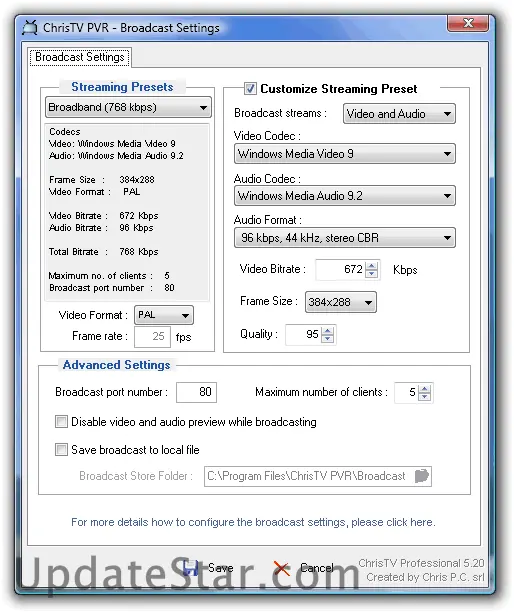Select the Broadcast Settings tab
This screenshot has width=514, height=613.
click(x=80, y=57)
